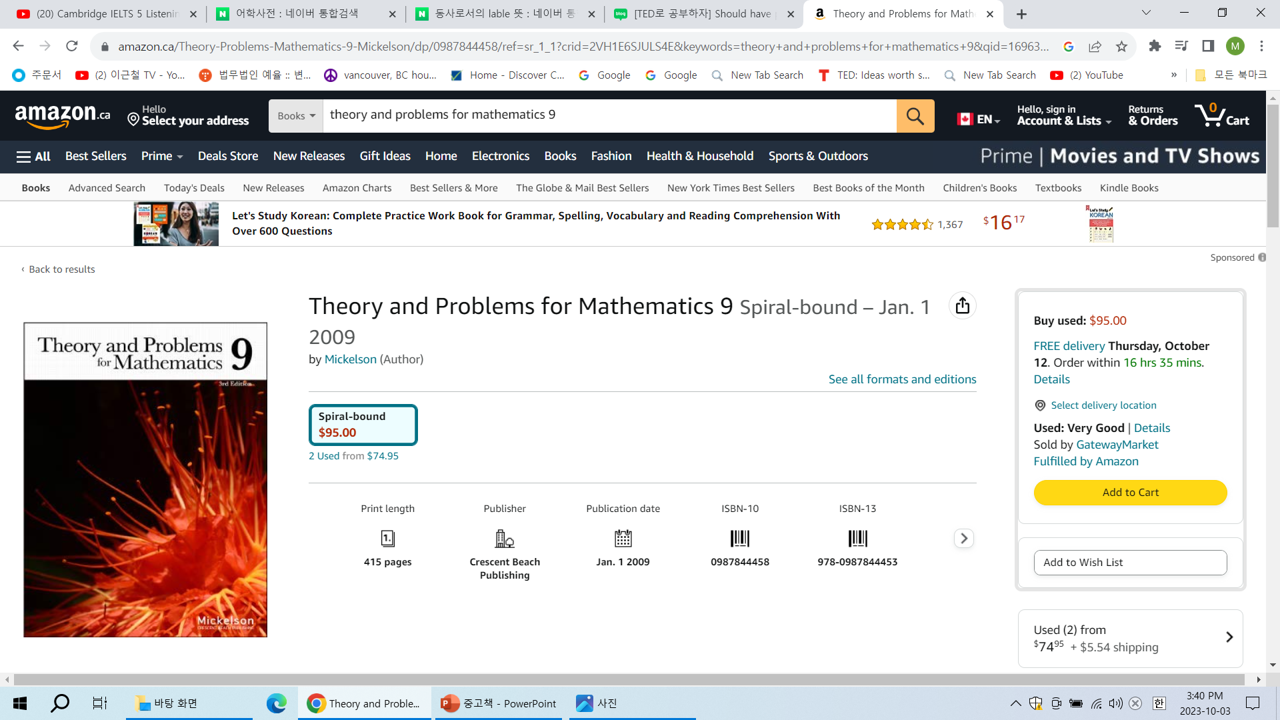The width and height of the screenshot is (1280, 720).
Task: Open the YouTube bookmark in bookmarks bar
Action: click(1087, 75)
